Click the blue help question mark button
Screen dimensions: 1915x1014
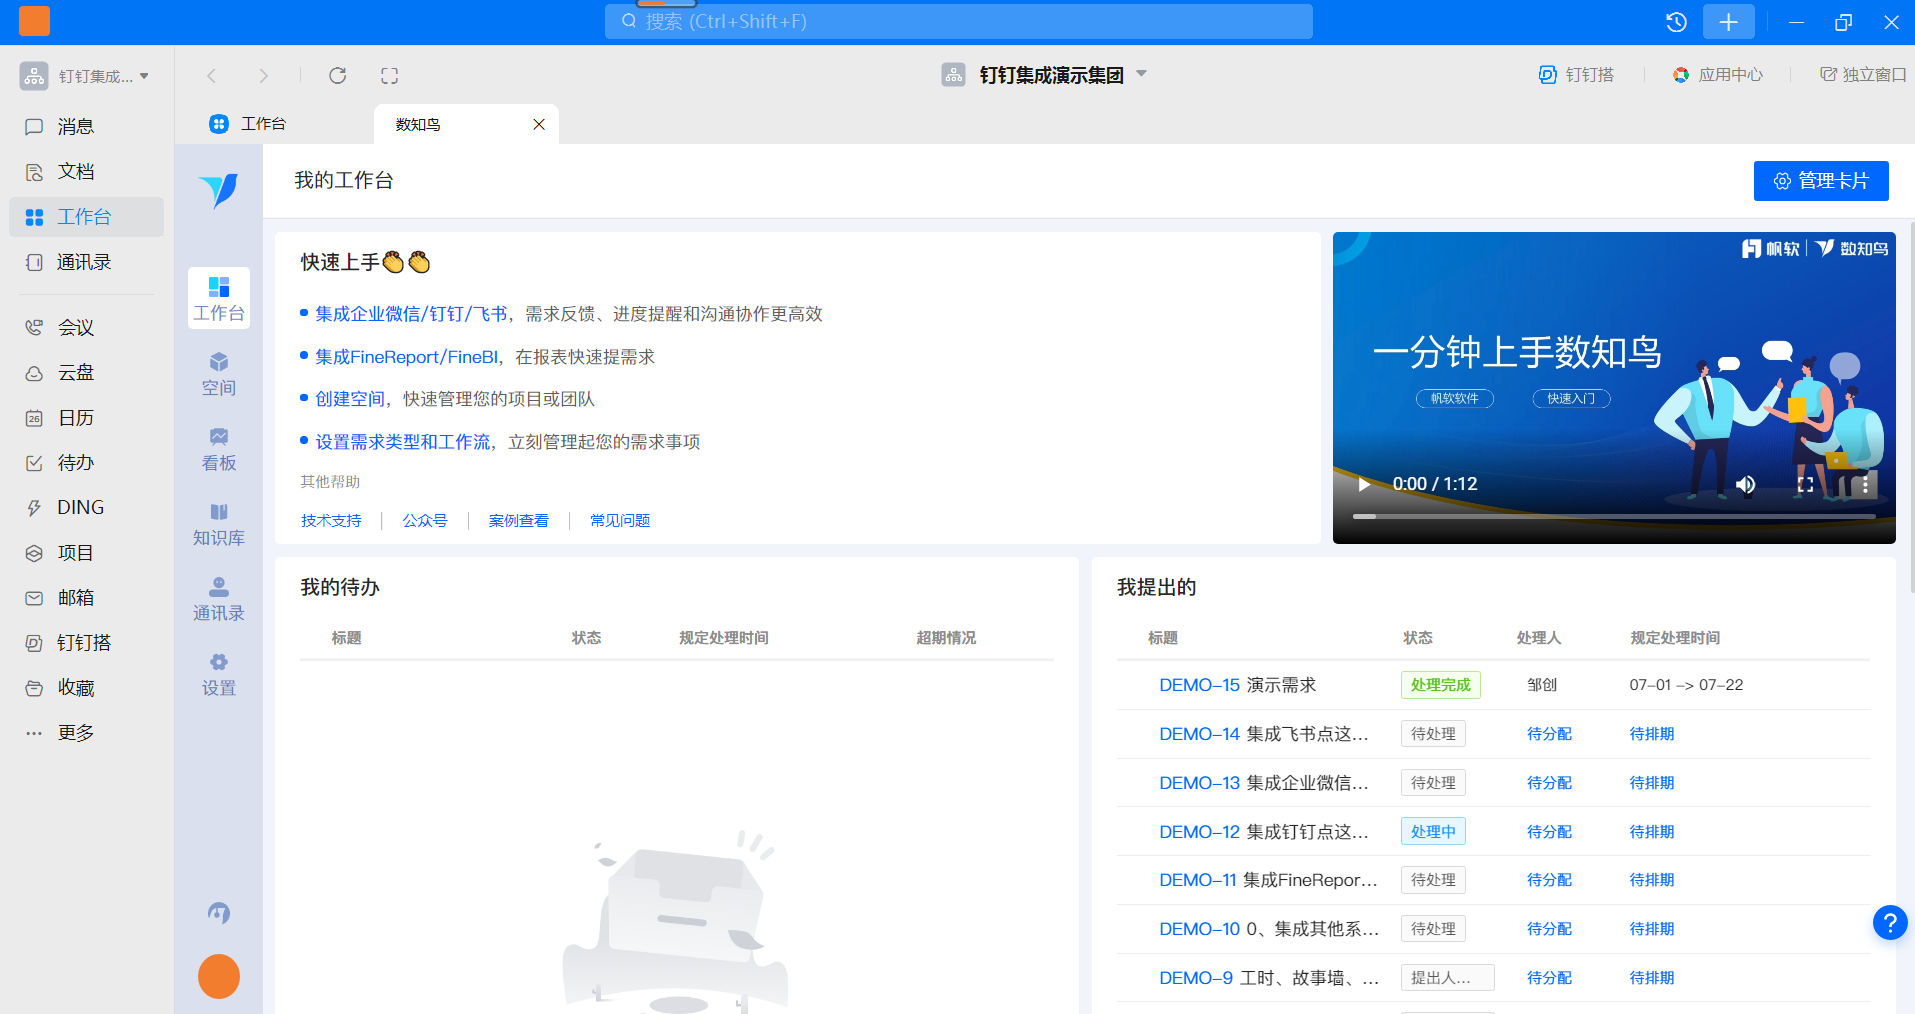coord(1890,922)
